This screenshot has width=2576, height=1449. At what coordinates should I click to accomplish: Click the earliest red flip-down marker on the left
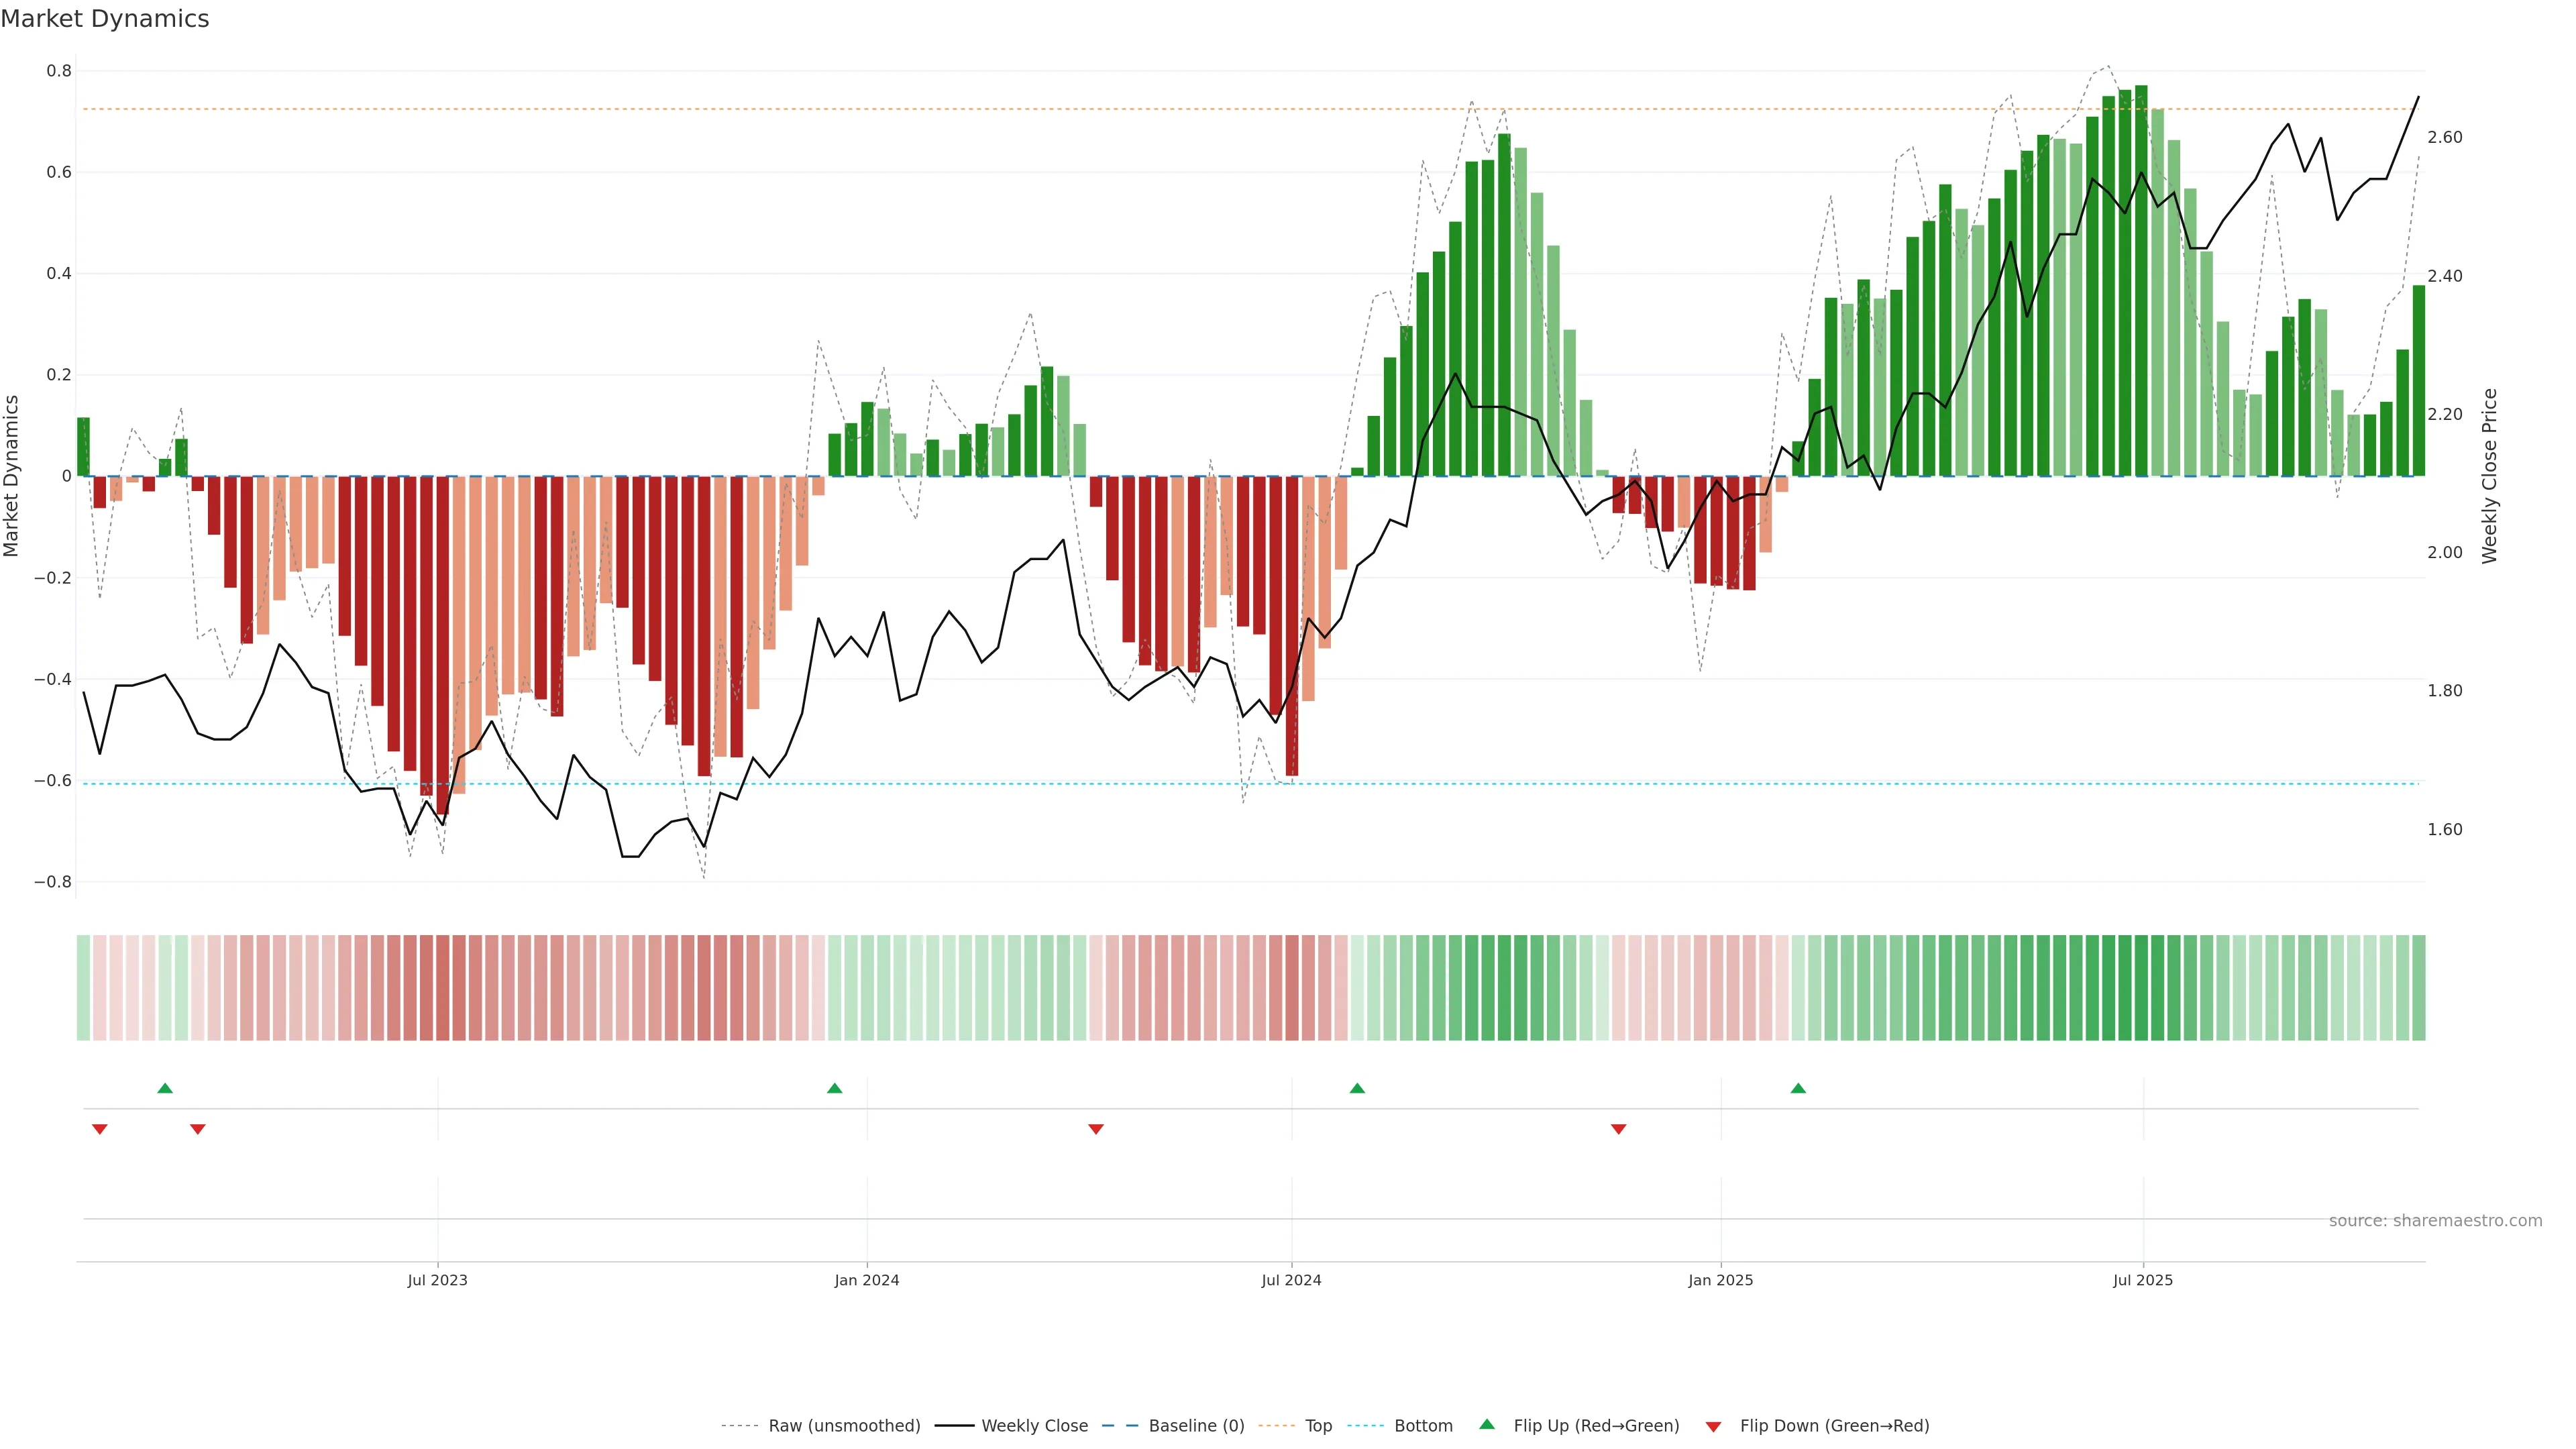coord(99,1129)
